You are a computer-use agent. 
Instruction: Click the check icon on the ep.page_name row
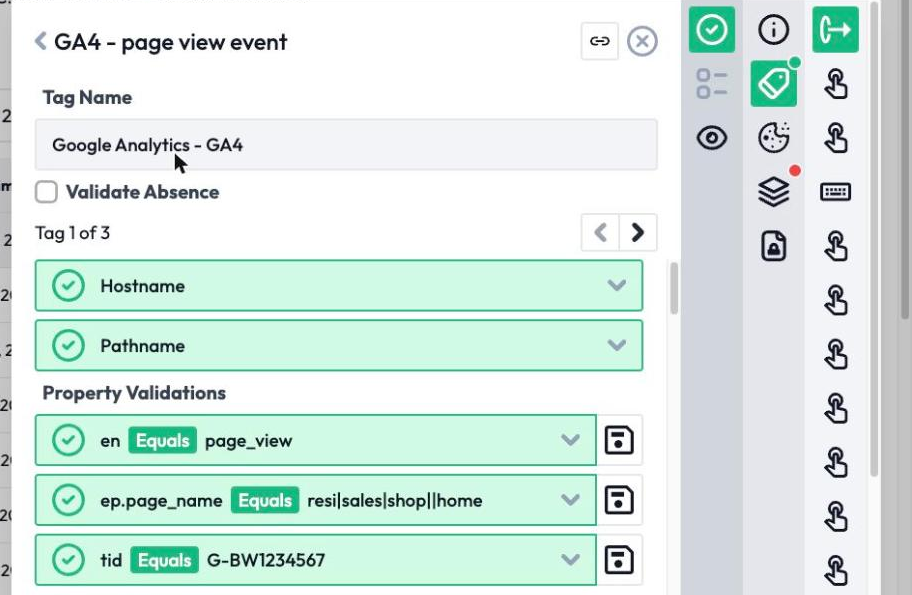tap(68, 500)
